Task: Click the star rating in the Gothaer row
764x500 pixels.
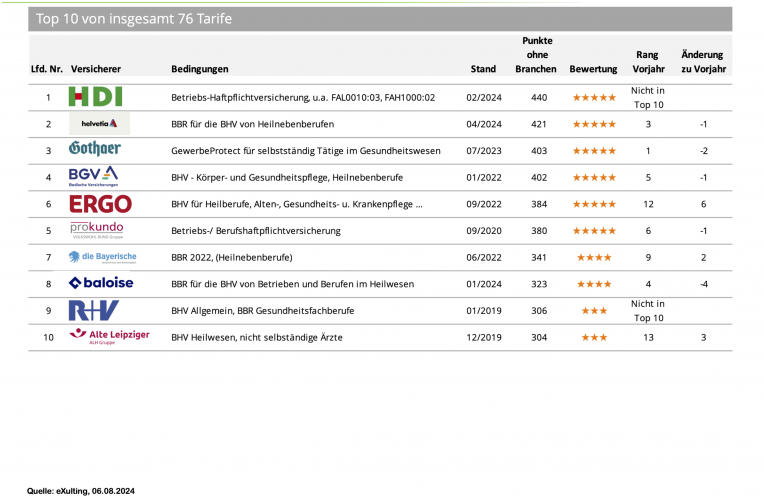Action: (594, 151)
